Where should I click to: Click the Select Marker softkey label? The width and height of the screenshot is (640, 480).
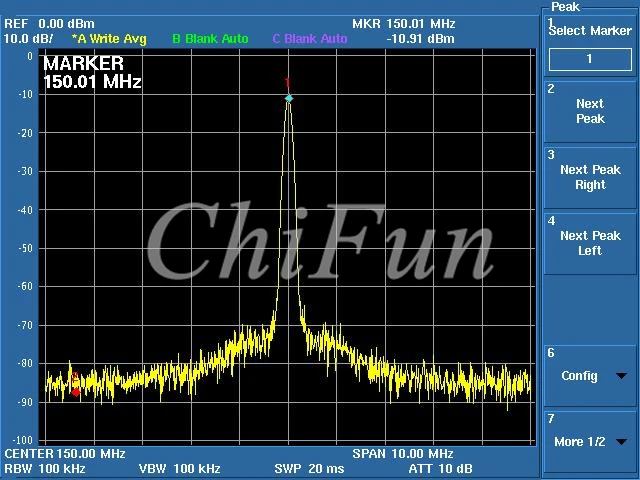590,31
